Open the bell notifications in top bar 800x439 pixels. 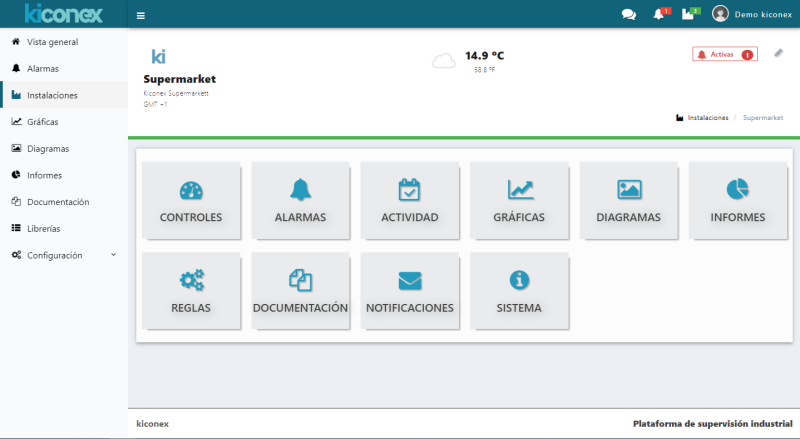[658, 15]
